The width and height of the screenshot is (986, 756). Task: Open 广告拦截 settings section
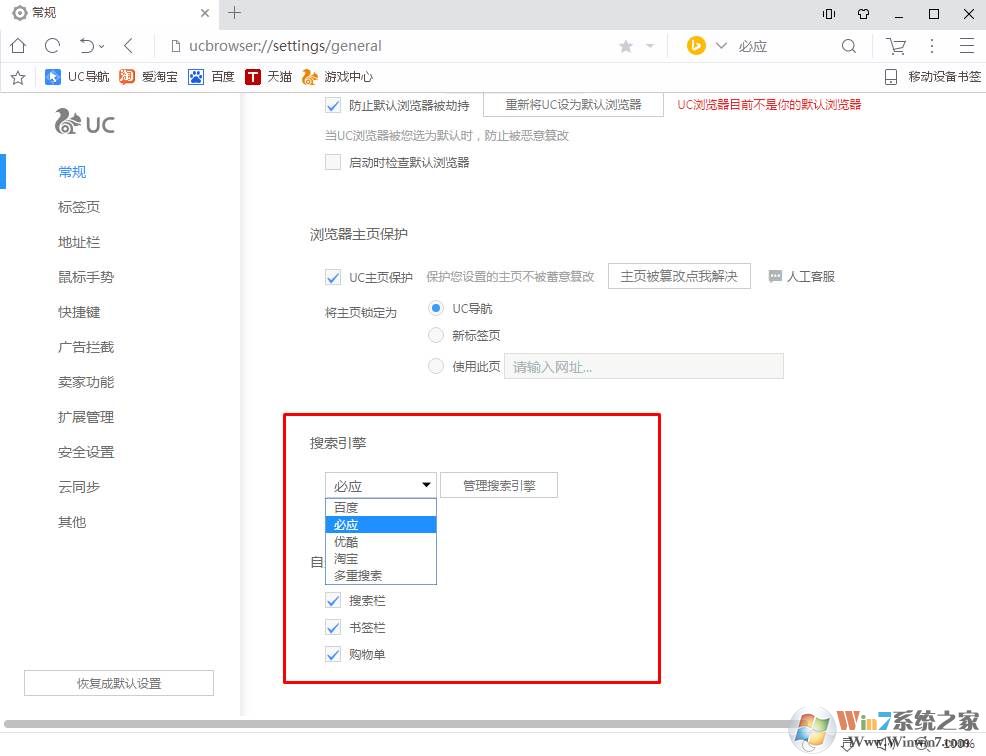click(x=86, y=347)
